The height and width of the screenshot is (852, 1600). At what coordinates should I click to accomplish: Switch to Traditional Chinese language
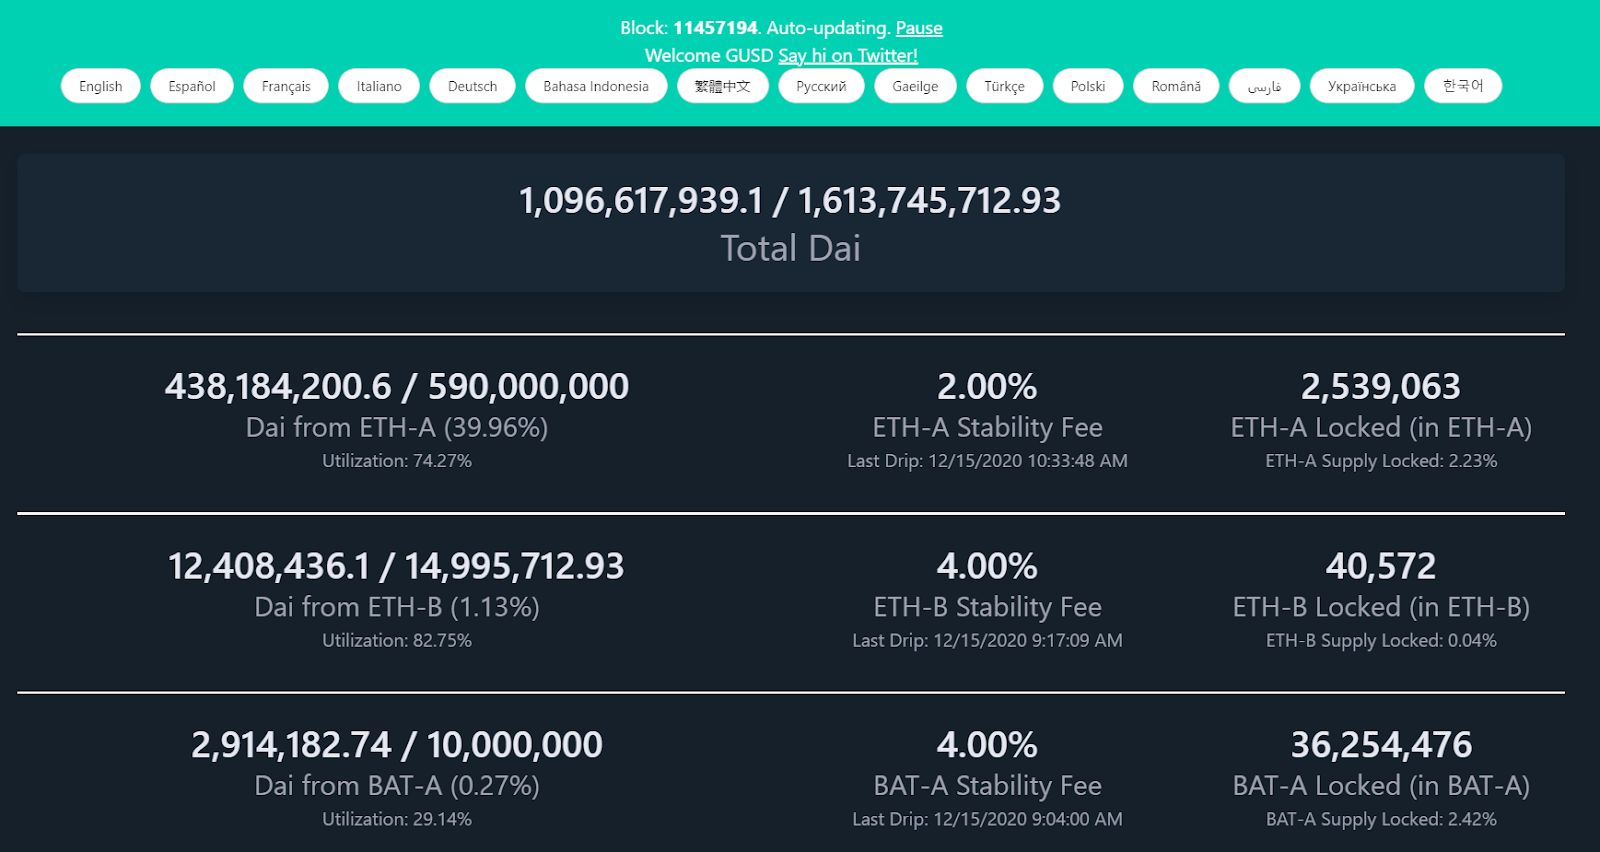tap(722, 86)
